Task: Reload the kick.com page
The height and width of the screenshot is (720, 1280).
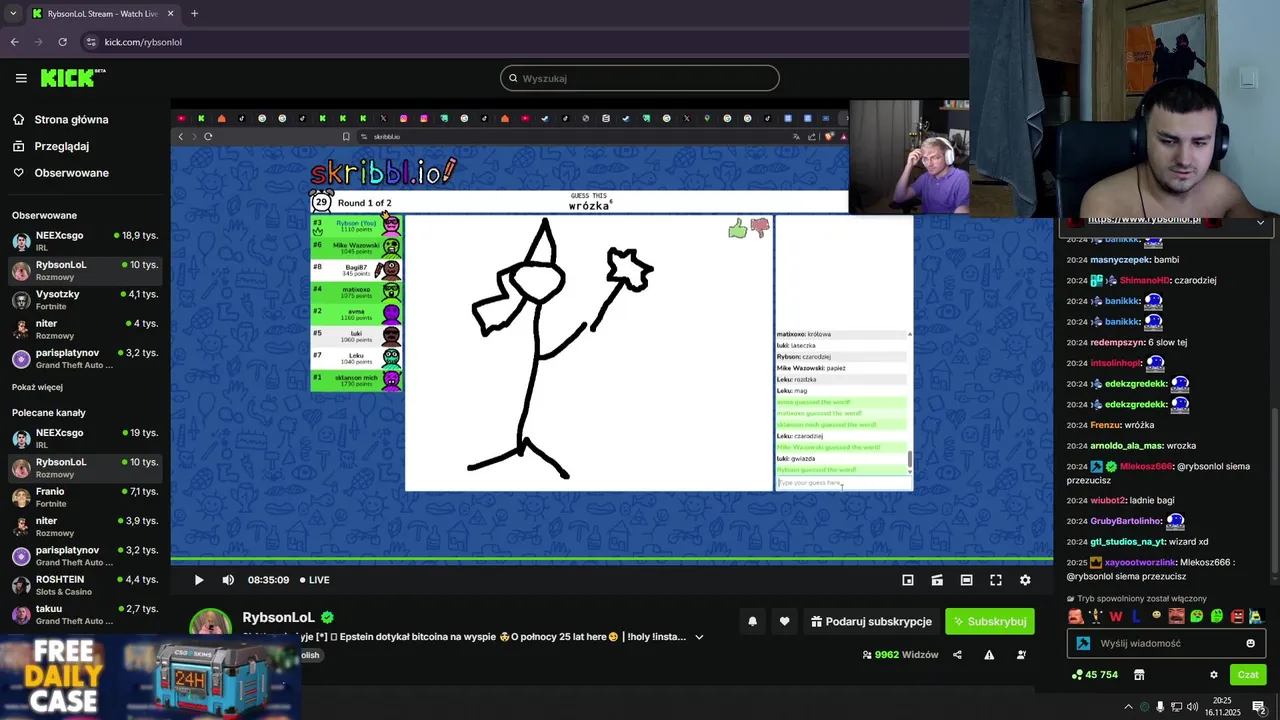Action: [x=62, y=42]
